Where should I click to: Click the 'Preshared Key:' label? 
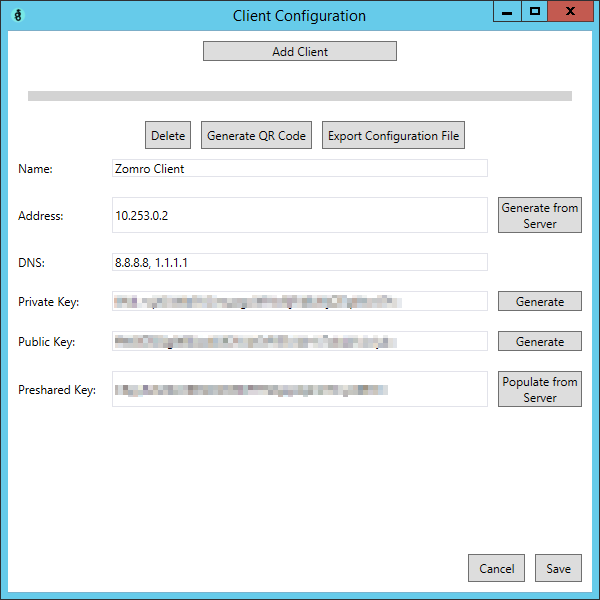point(57,390)
